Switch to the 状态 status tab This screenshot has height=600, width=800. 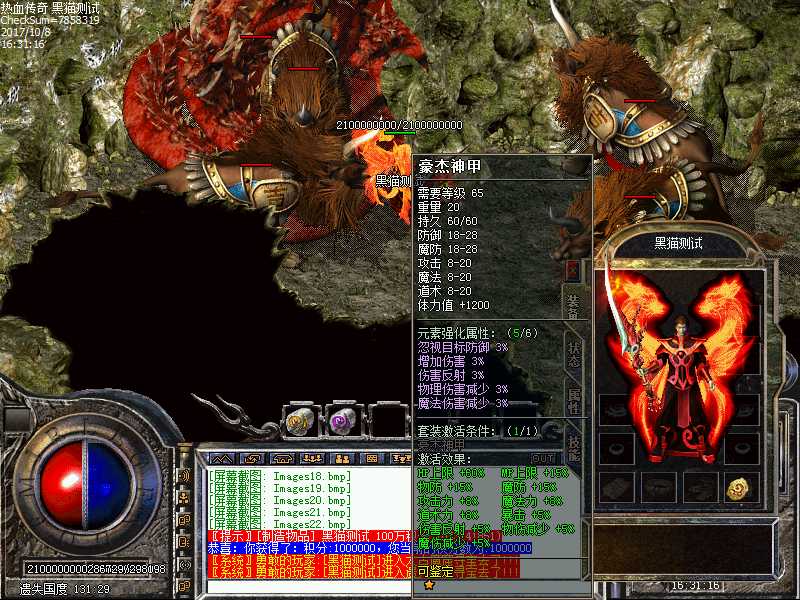tap(574, 354)
